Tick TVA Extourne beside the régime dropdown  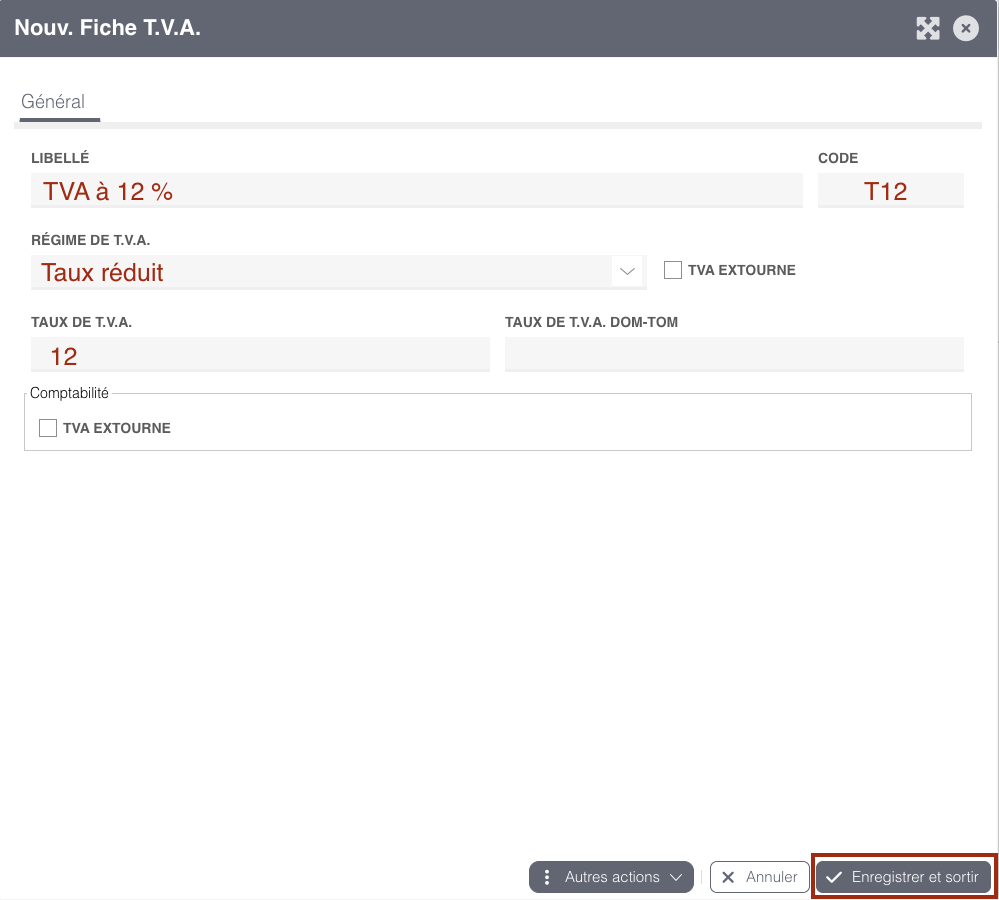(x=673, y=270)
